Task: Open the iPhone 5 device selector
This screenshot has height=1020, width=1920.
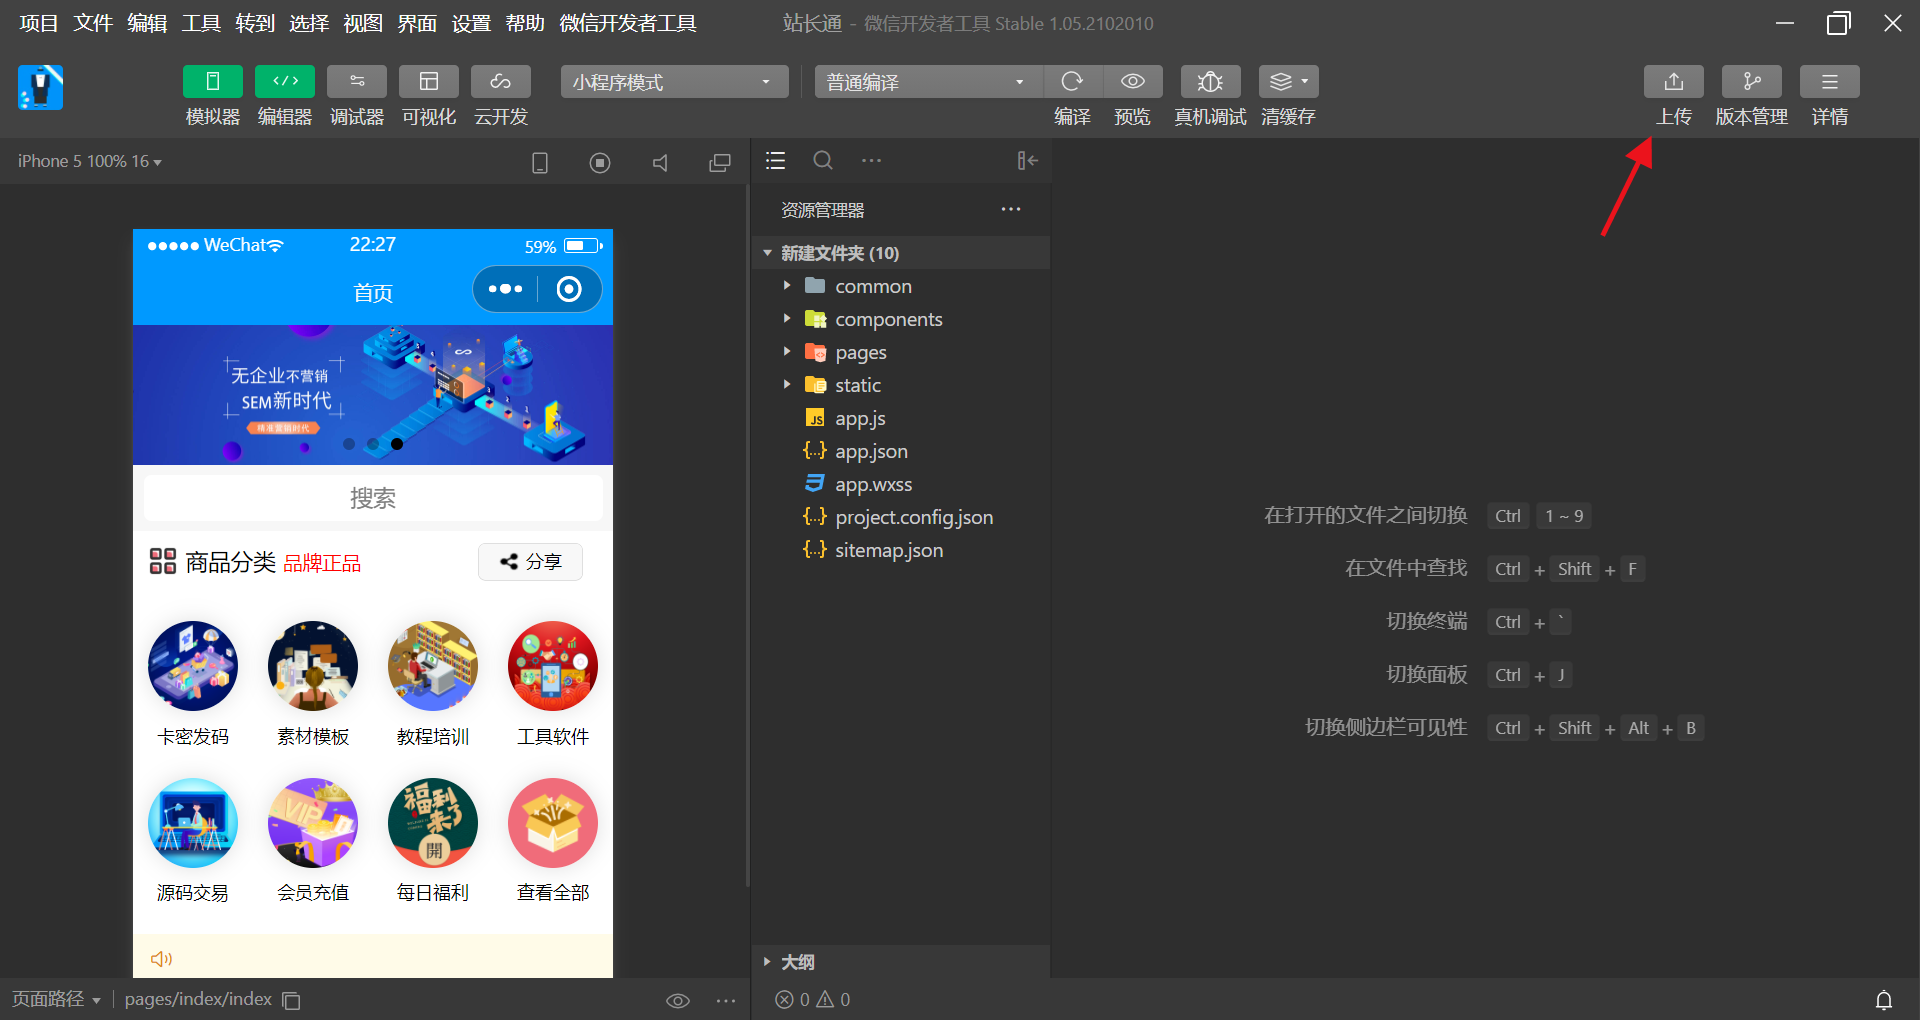Action: pyautogui.click(x=89, y=161)
